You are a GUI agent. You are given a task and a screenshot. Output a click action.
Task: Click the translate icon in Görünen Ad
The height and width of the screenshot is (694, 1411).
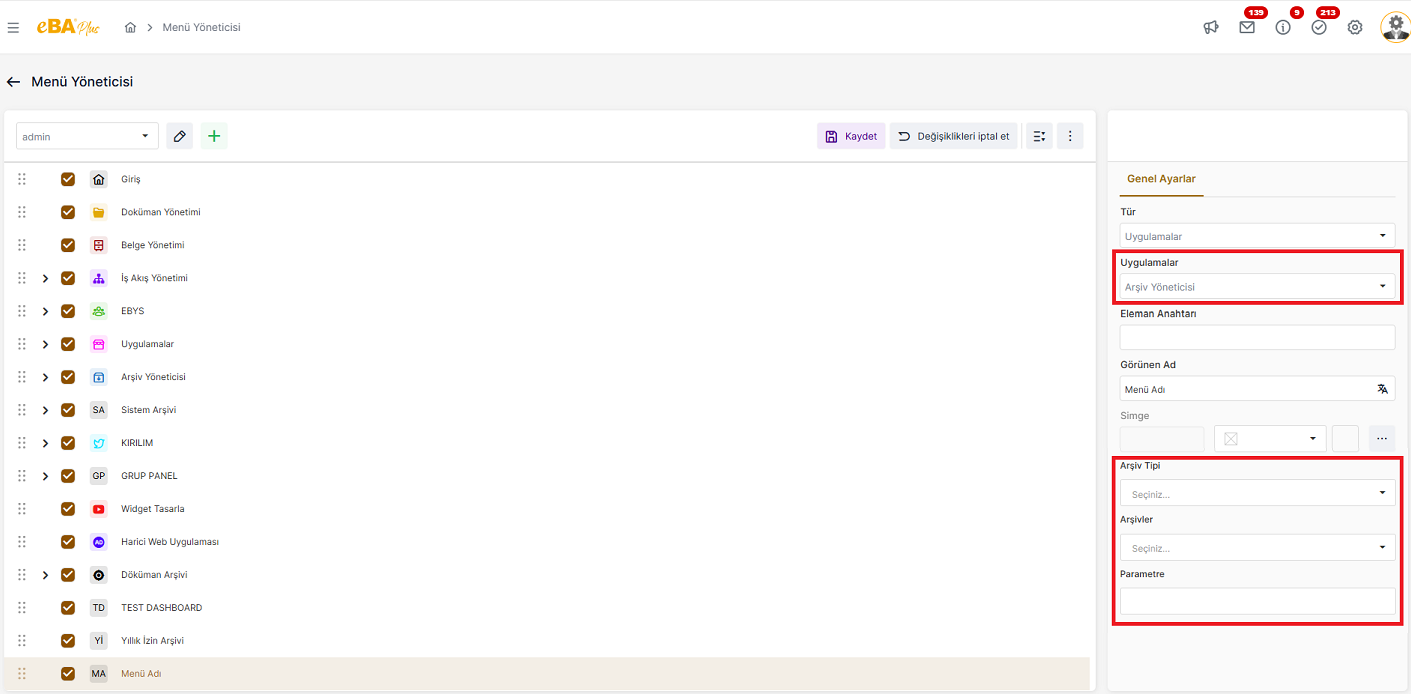(1382, 389)
